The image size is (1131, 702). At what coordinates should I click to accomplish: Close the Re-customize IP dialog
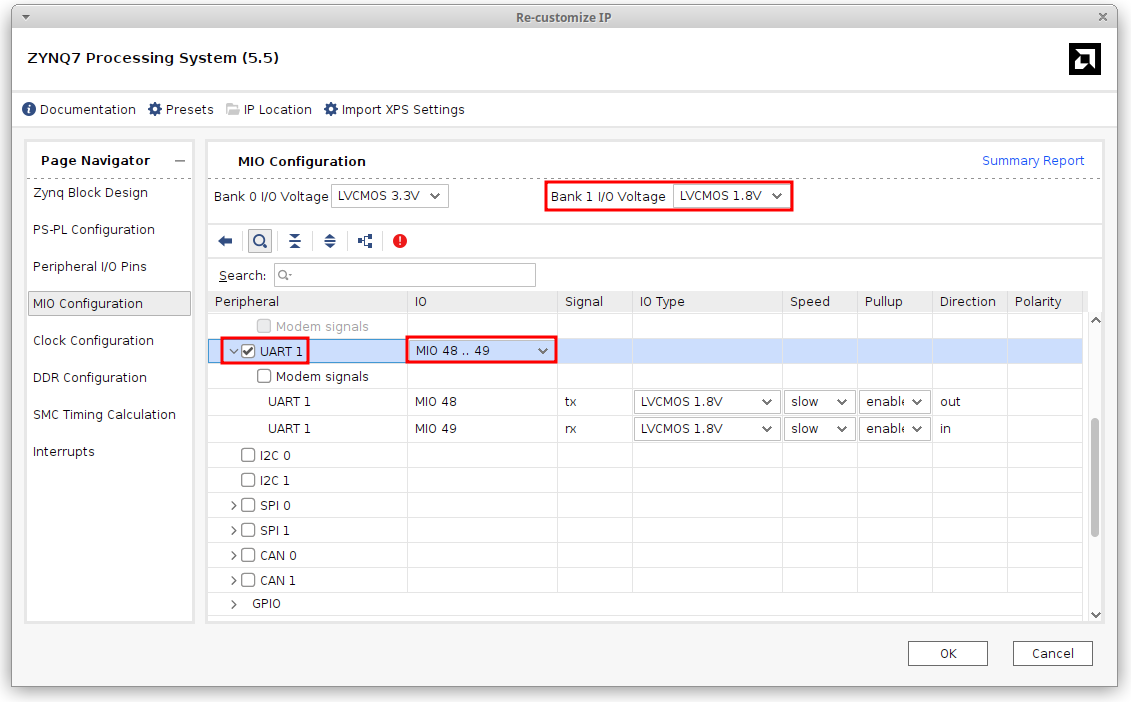coord(1102,17)
